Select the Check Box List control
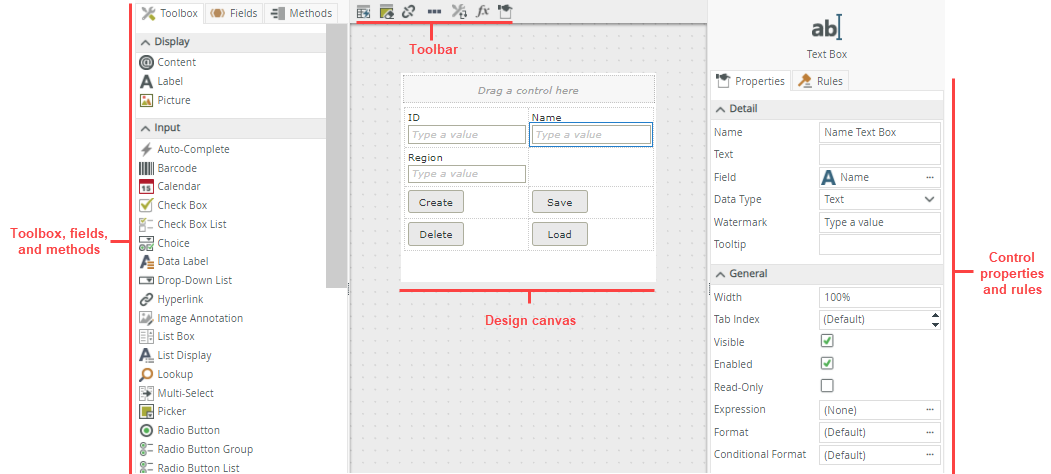1051x474 pixels. (182, 224)
